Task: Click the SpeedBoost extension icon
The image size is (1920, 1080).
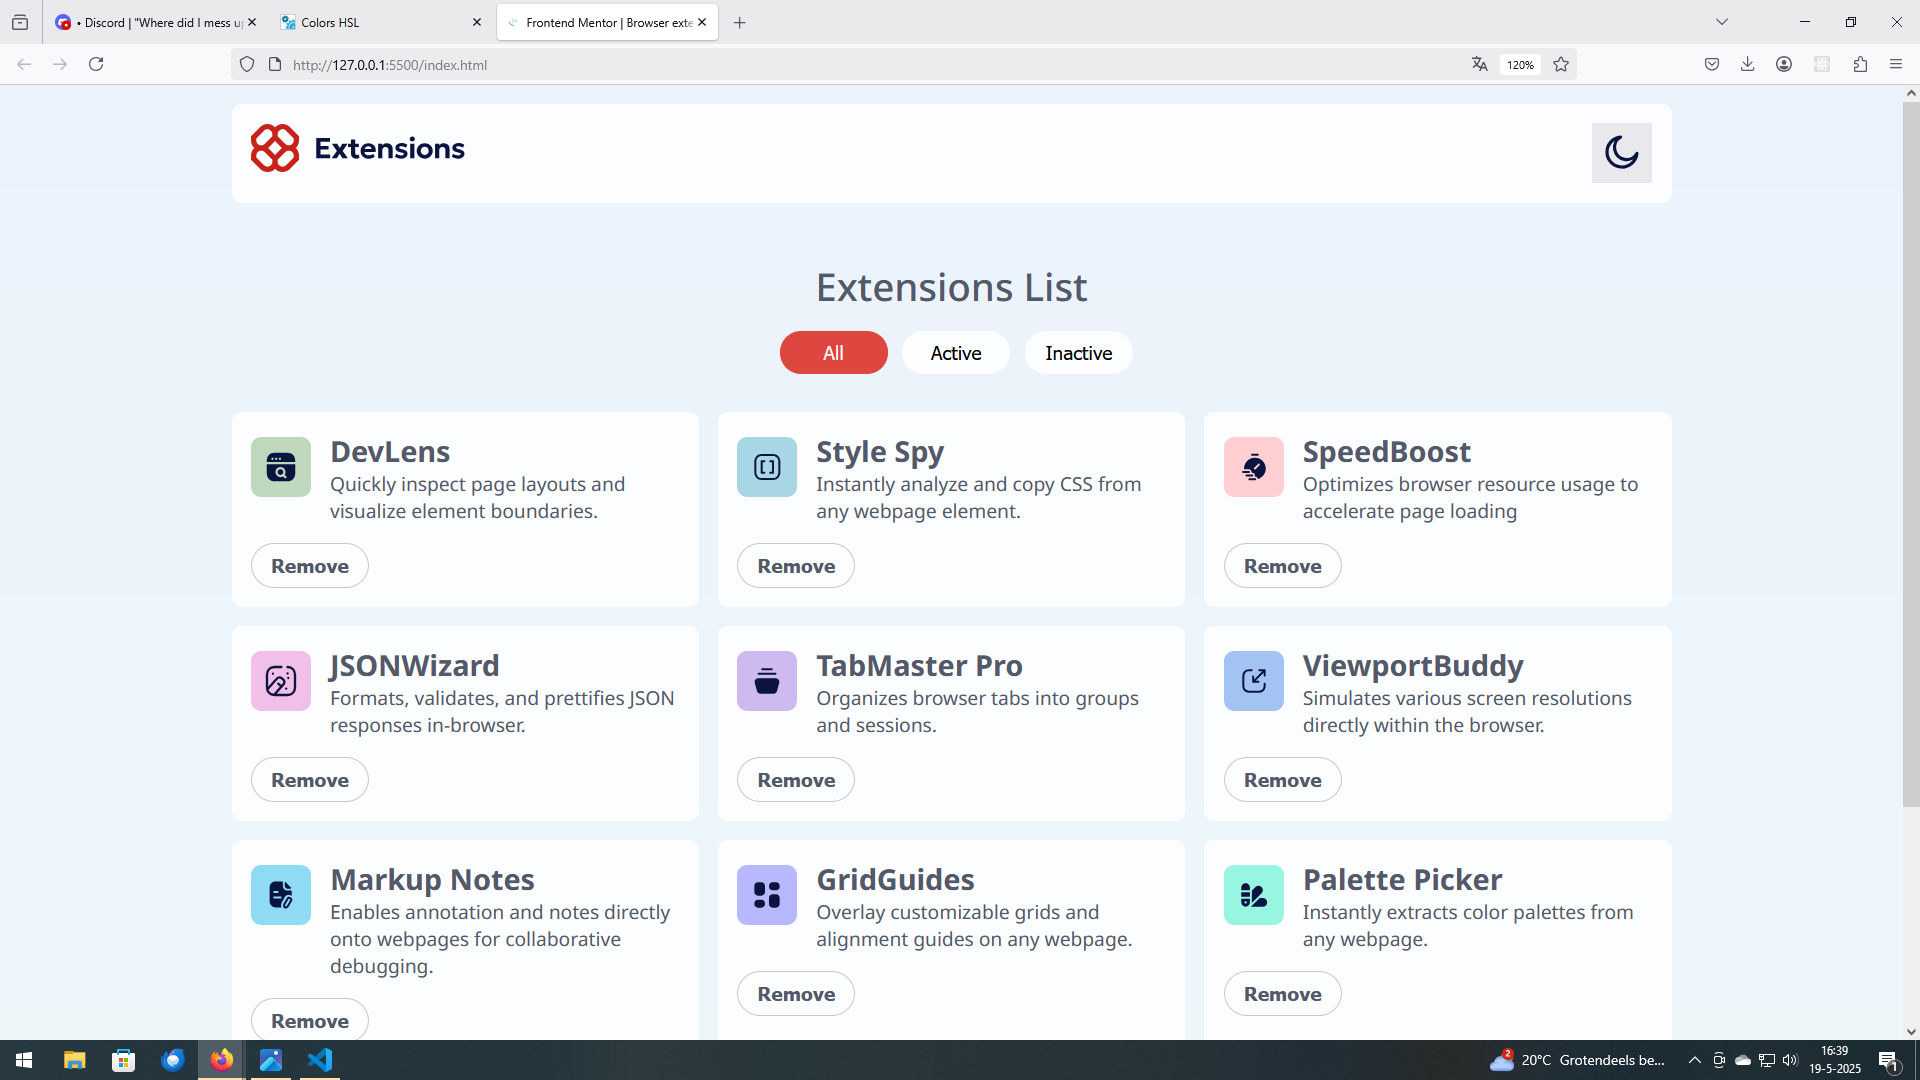Action: coord(1253,467)
